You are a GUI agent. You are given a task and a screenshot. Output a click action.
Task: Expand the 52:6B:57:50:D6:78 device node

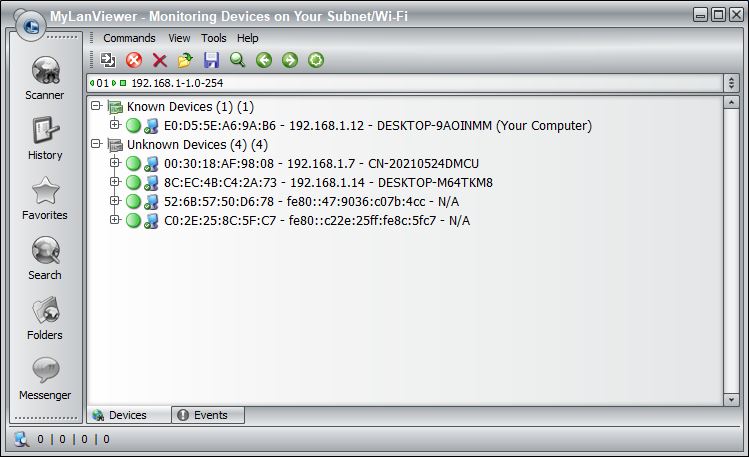pos(115,201)
